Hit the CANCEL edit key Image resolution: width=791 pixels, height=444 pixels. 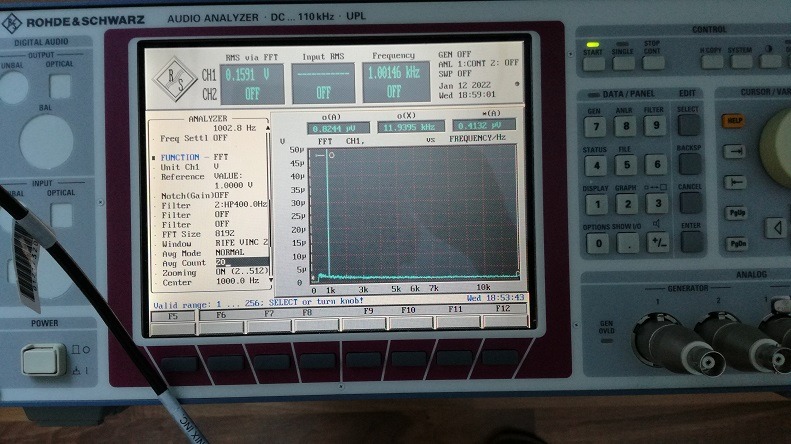coord(690,203)
